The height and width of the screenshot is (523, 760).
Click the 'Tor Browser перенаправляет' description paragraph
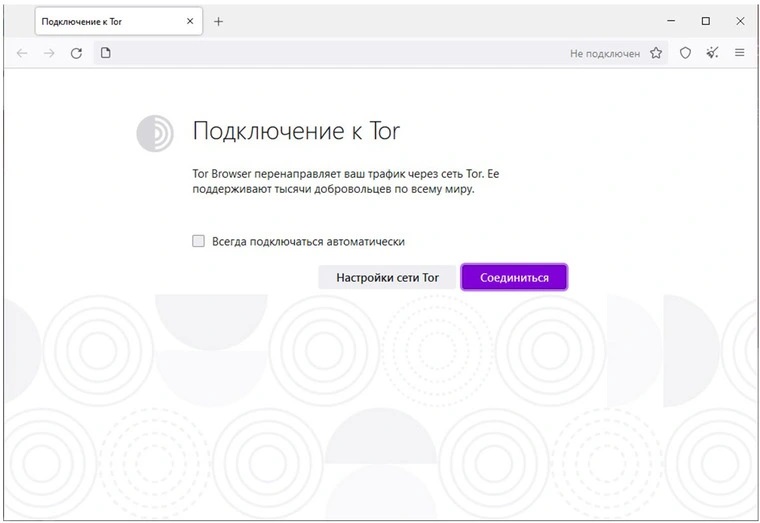click(346, 181)
